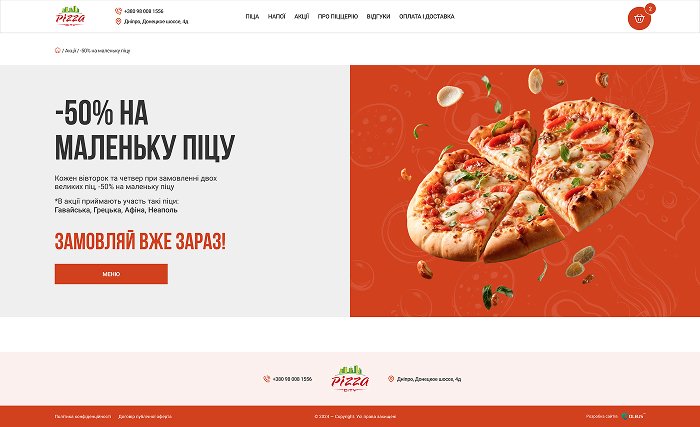
Task: Click the footer Pizza City logo
Action: 350,379
